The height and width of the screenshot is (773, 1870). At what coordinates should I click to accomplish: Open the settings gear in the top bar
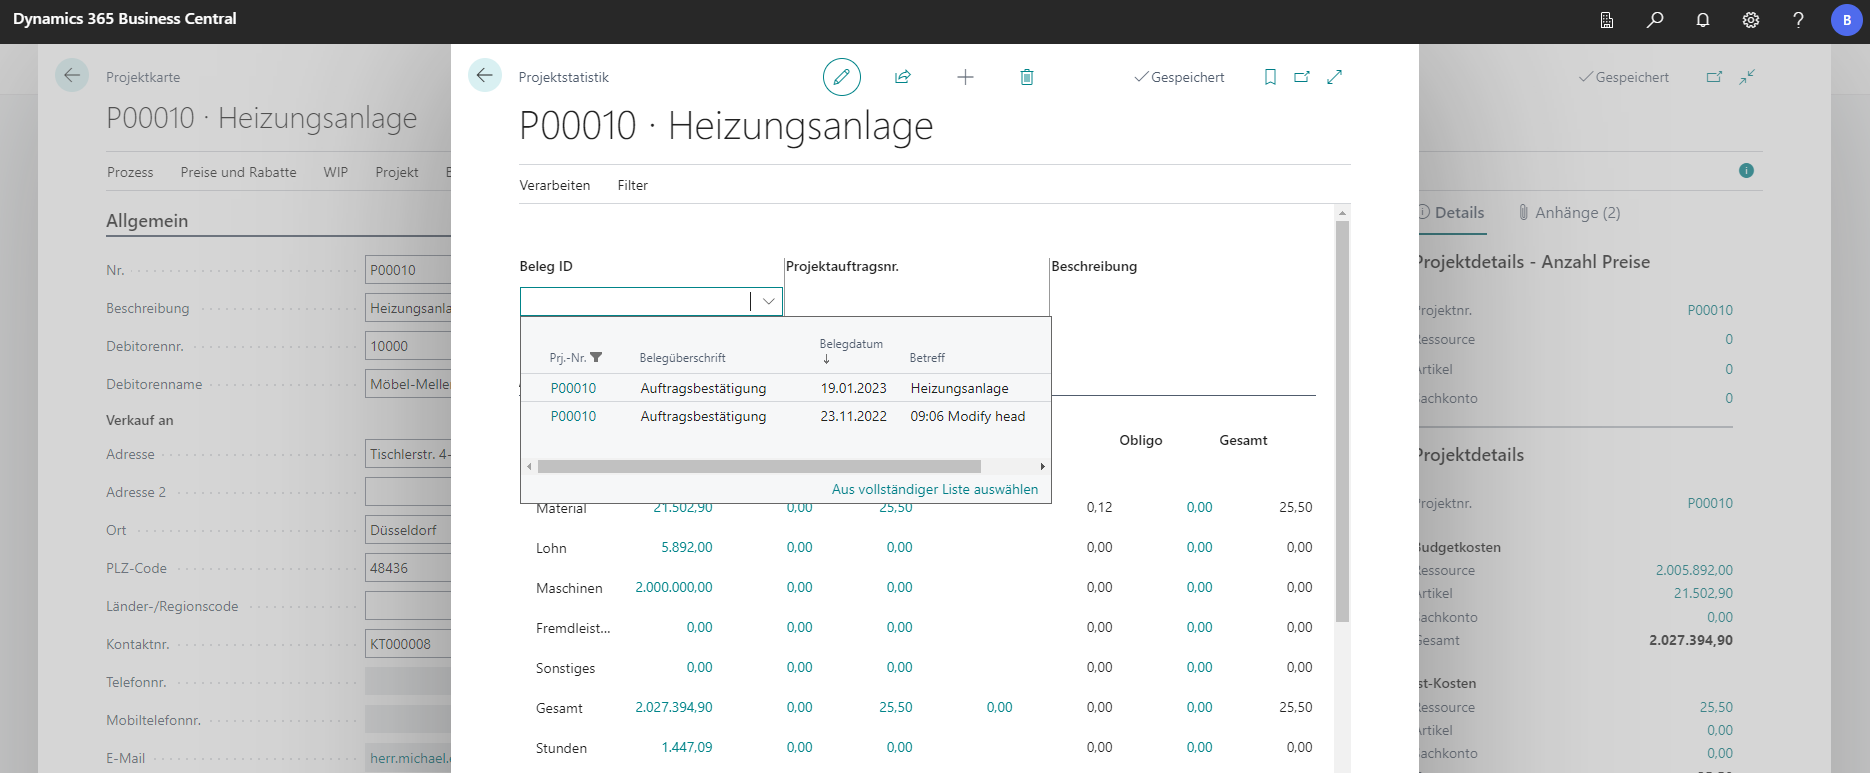click(1751, 20)
